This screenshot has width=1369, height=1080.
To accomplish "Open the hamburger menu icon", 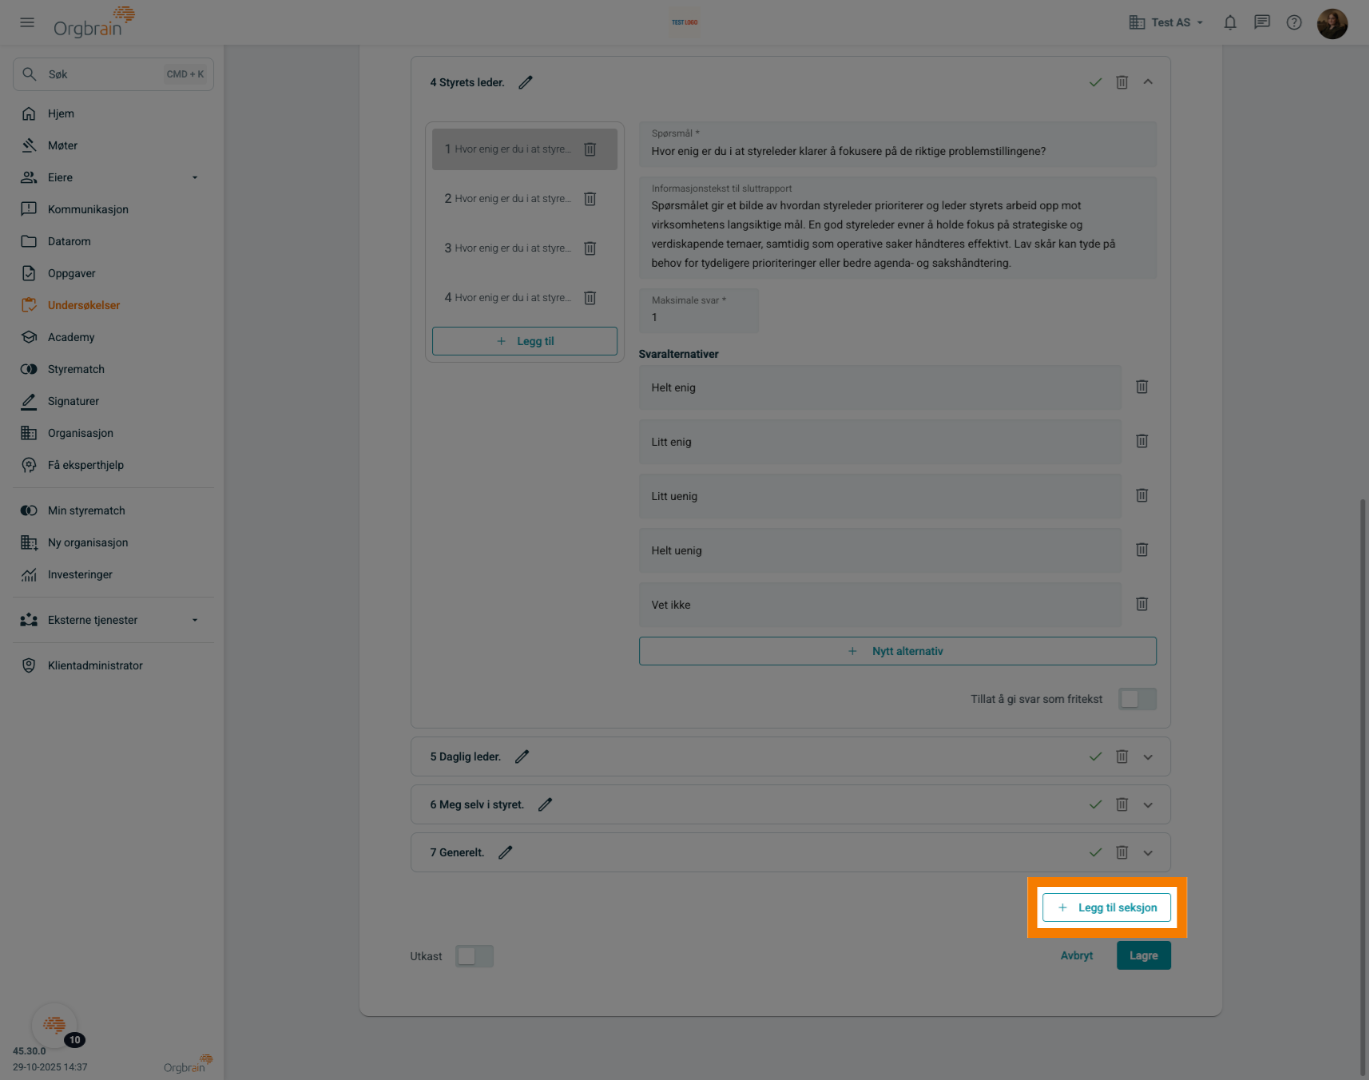I will [27, 22].
